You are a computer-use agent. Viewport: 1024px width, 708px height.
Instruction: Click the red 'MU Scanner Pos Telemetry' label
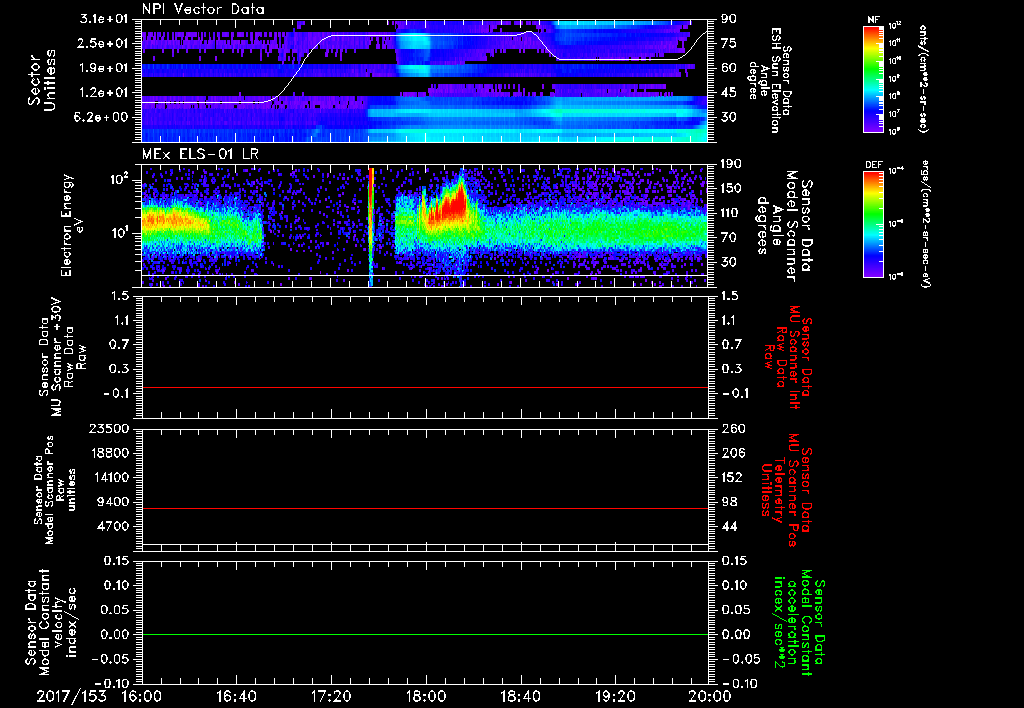[x=787, y=490]
